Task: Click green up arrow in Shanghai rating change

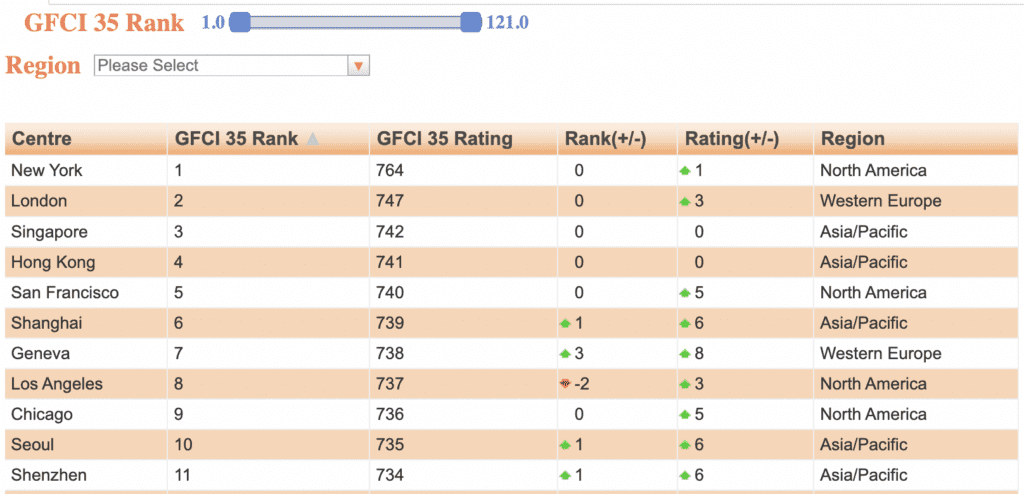Action: point(684,323)
